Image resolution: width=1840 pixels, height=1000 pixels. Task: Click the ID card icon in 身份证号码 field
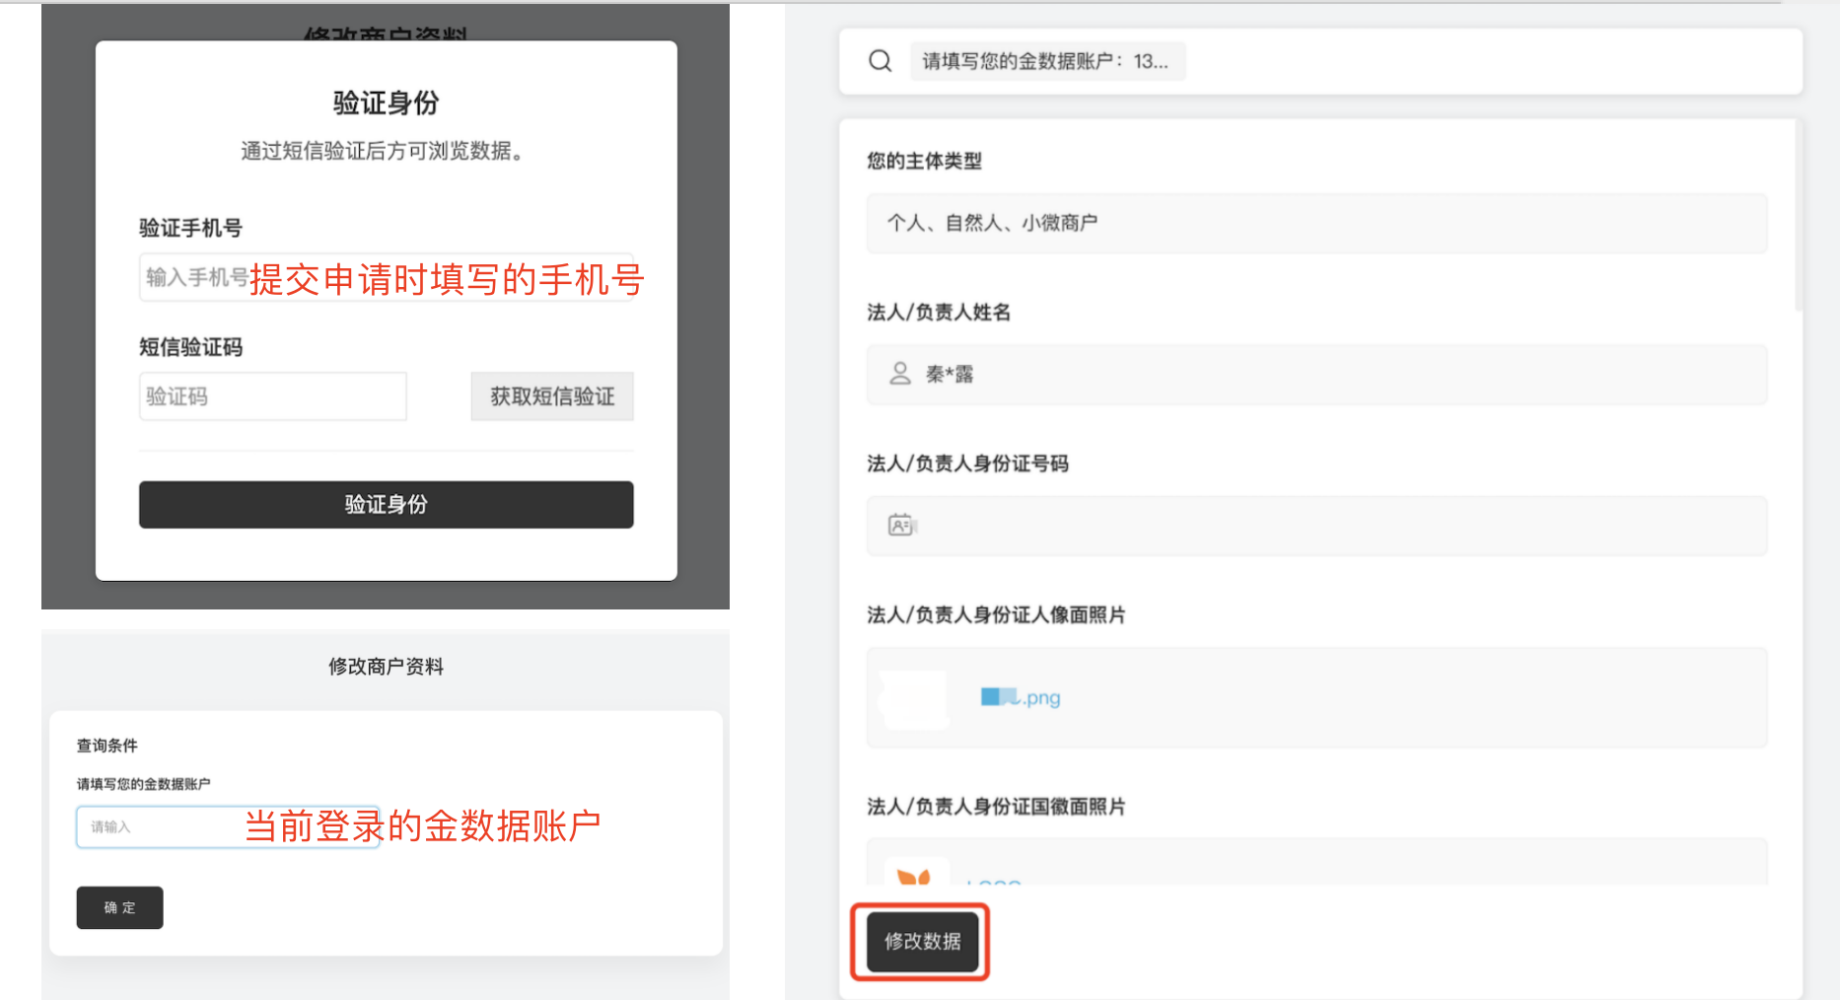click(901, 525)
